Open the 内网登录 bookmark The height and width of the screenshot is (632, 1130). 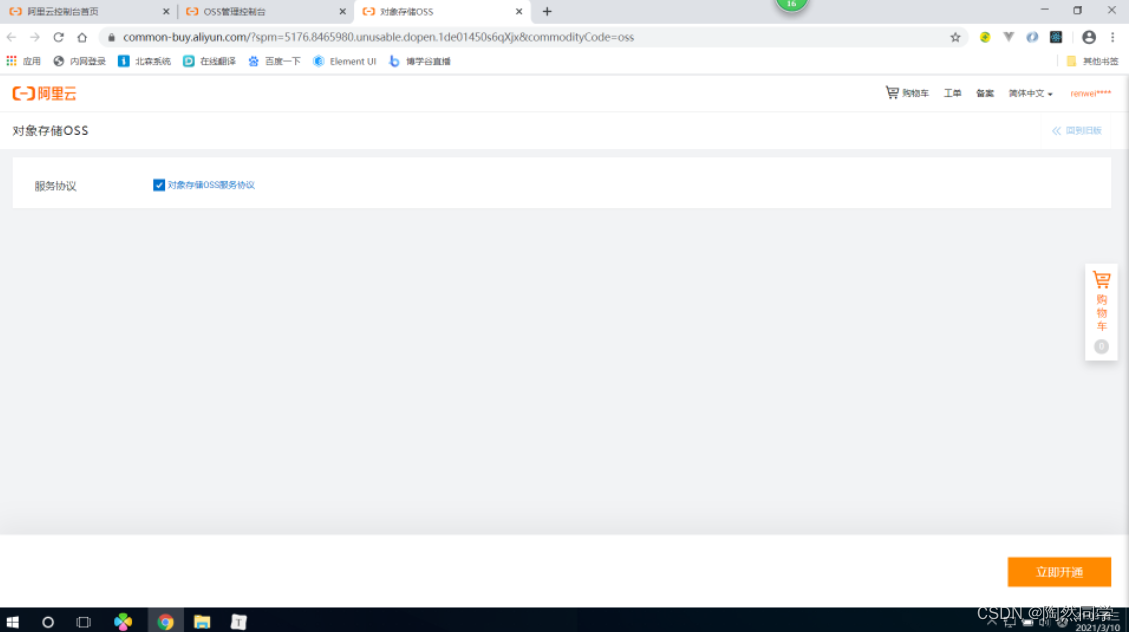tap(79, 61)
